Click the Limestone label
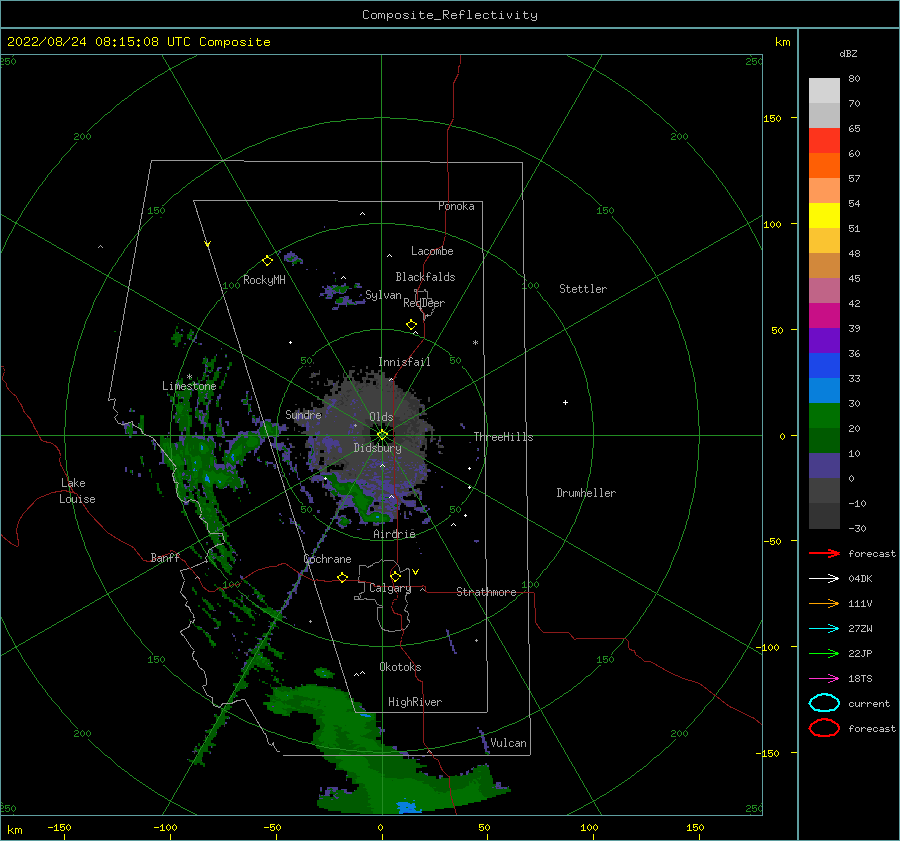Image resolution: width=900 pixels, height=841 pixels. [189, 386]
